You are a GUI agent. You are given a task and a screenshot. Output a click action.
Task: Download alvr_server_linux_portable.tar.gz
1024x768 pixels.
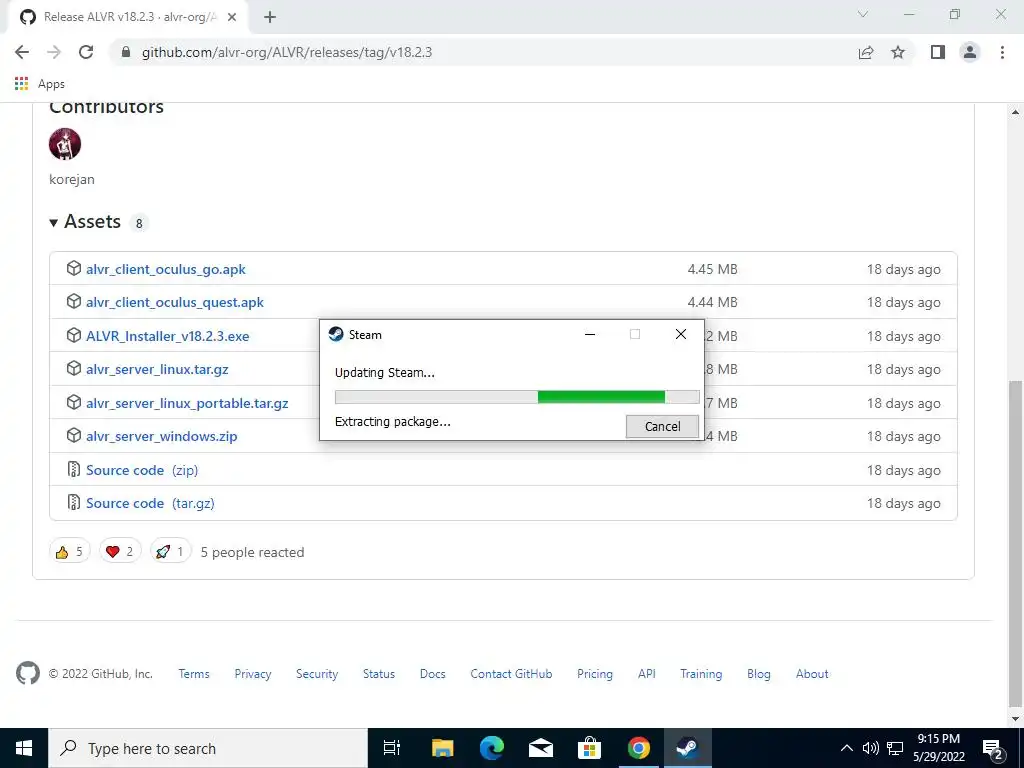coord(187,403)
